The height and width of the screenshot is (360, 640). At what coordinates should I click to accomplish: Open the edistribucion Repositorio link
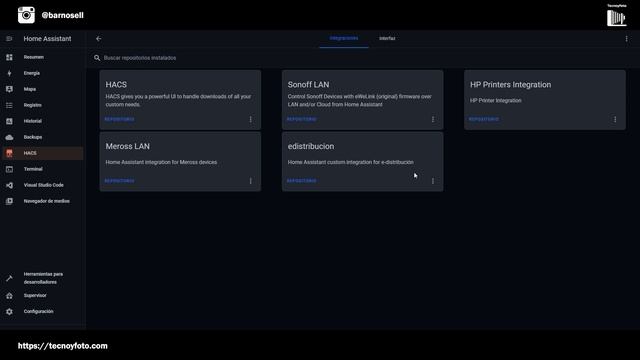click(x=301, y=181)
